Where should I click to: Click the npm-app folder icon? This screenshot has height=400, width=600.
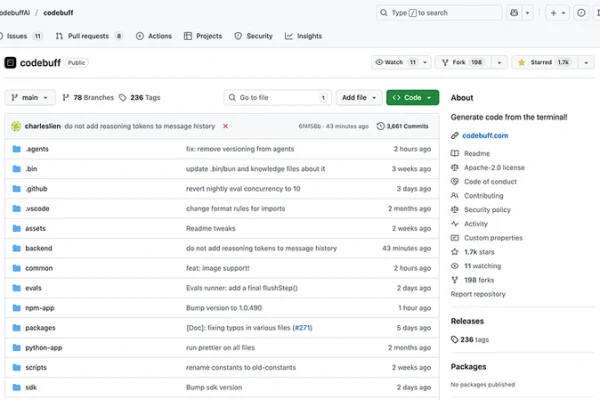[16, 308]
